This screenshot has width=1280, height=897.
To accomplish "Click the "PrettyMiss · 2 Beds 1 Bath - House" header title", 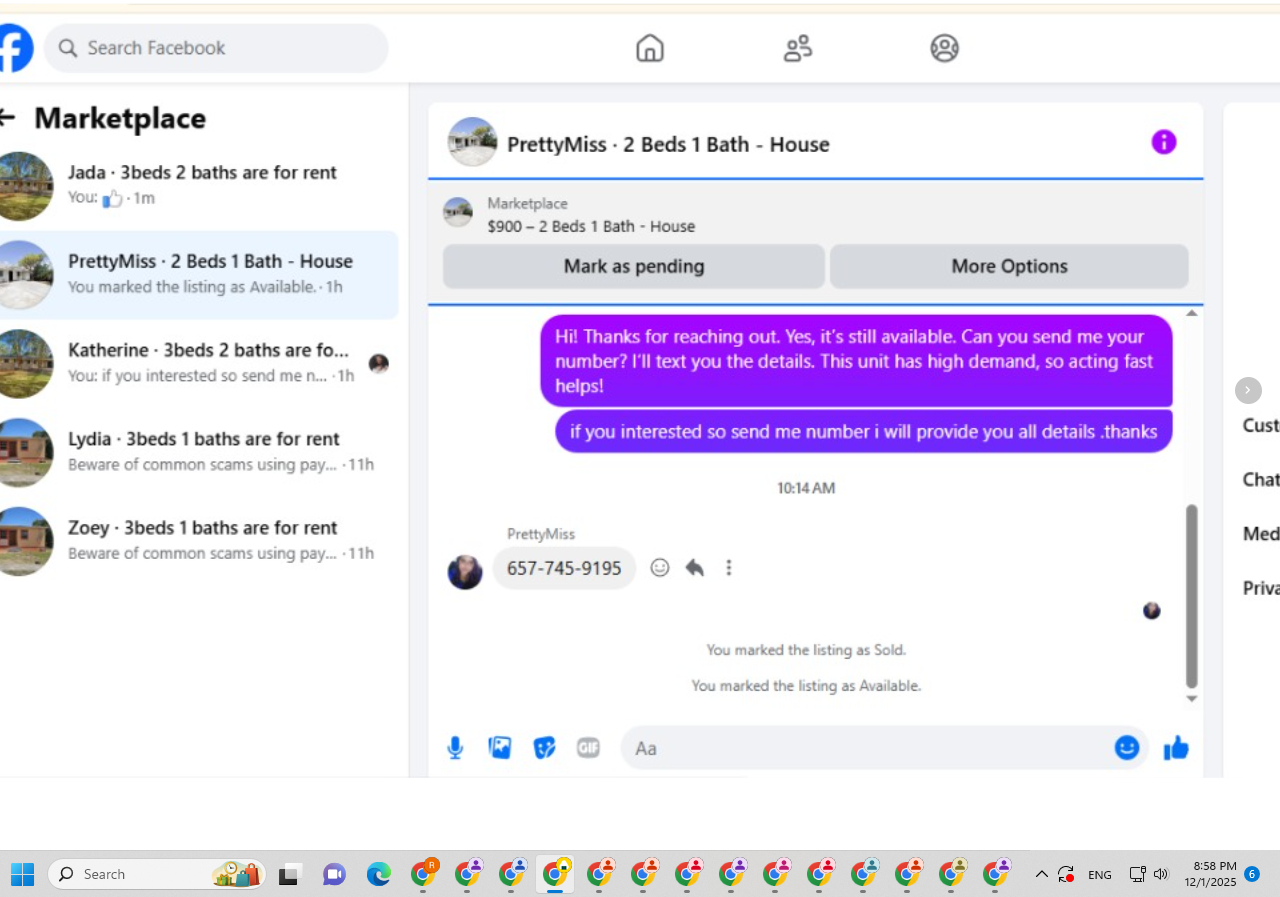I will coord(668,144).
